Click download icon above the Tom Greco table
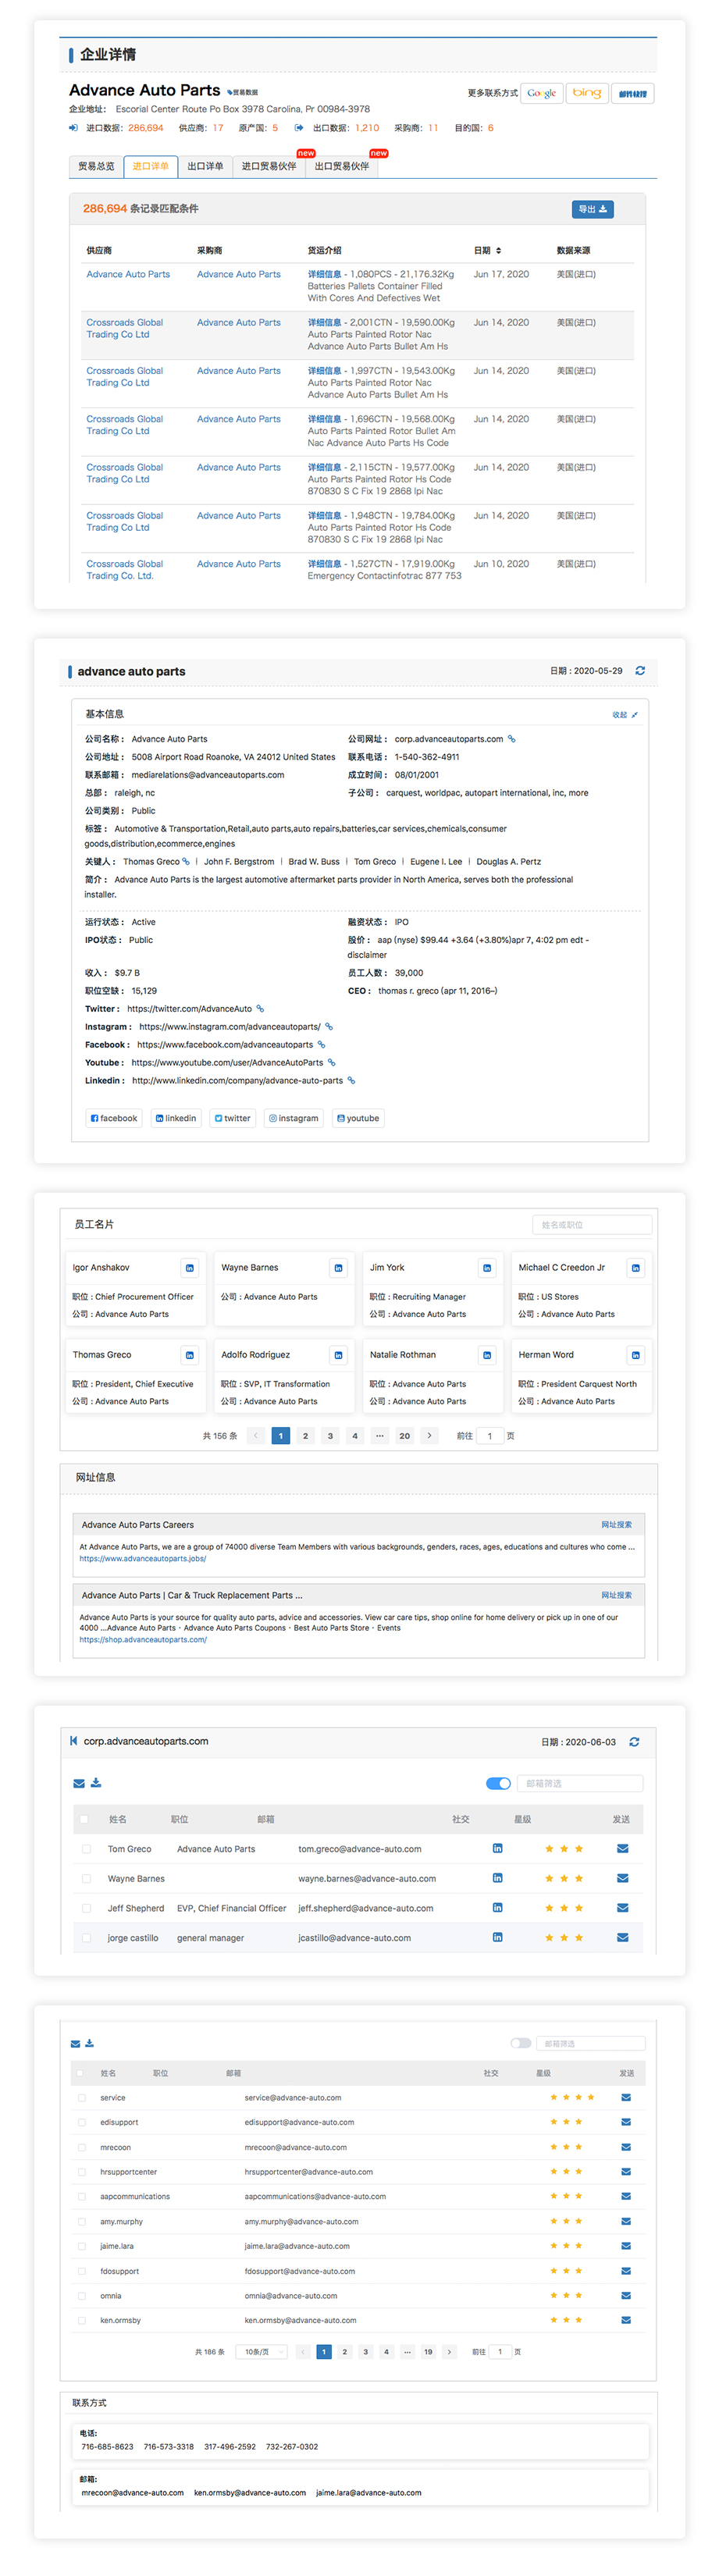 (x=96, y=1782)
